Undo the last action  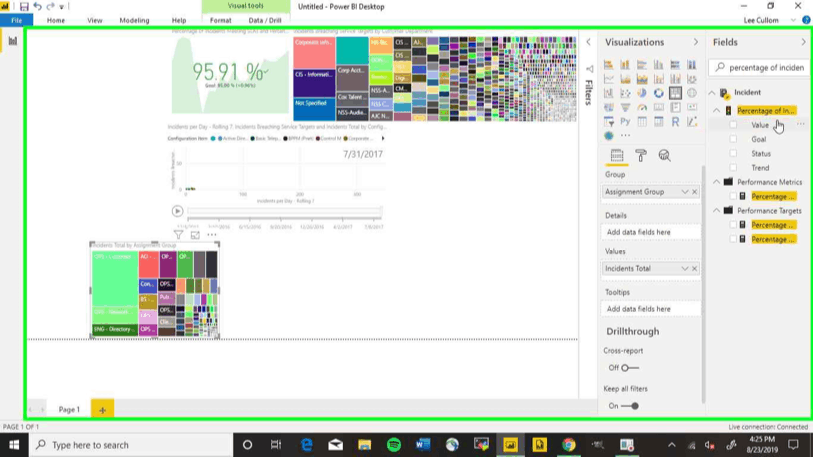click(x=37, y=7)
